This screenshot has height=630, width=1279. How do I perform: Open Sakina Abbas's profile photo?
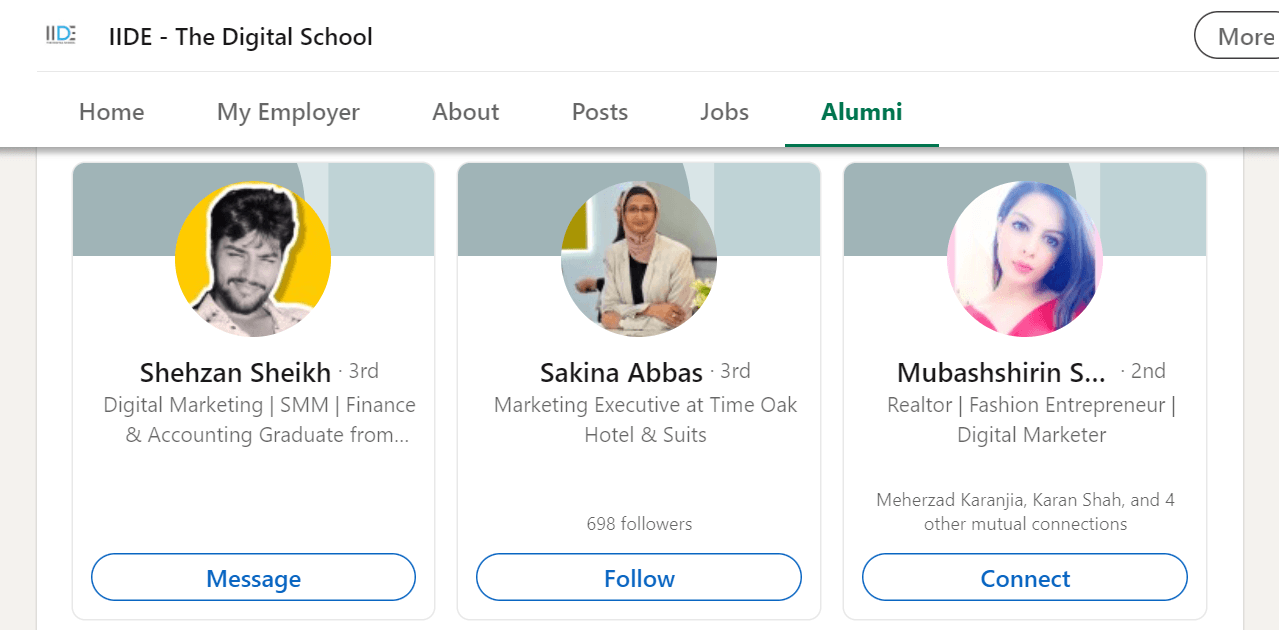coord(639,259)
